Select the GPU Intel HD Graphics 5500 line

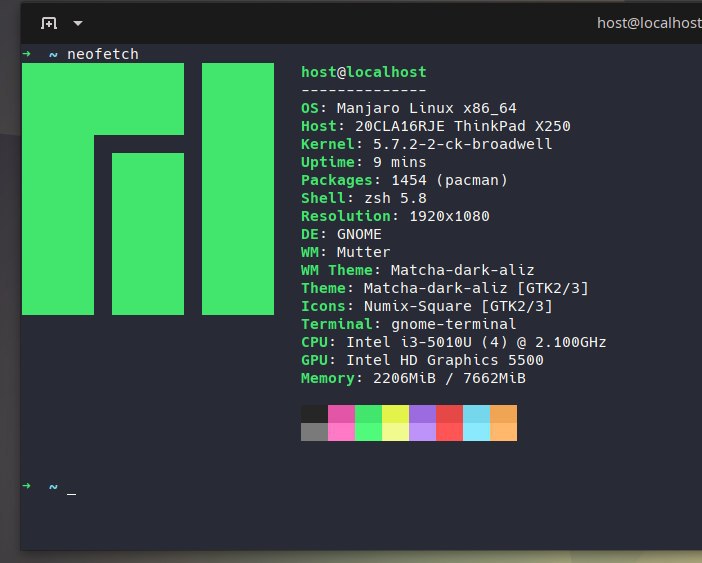[422, 360]
